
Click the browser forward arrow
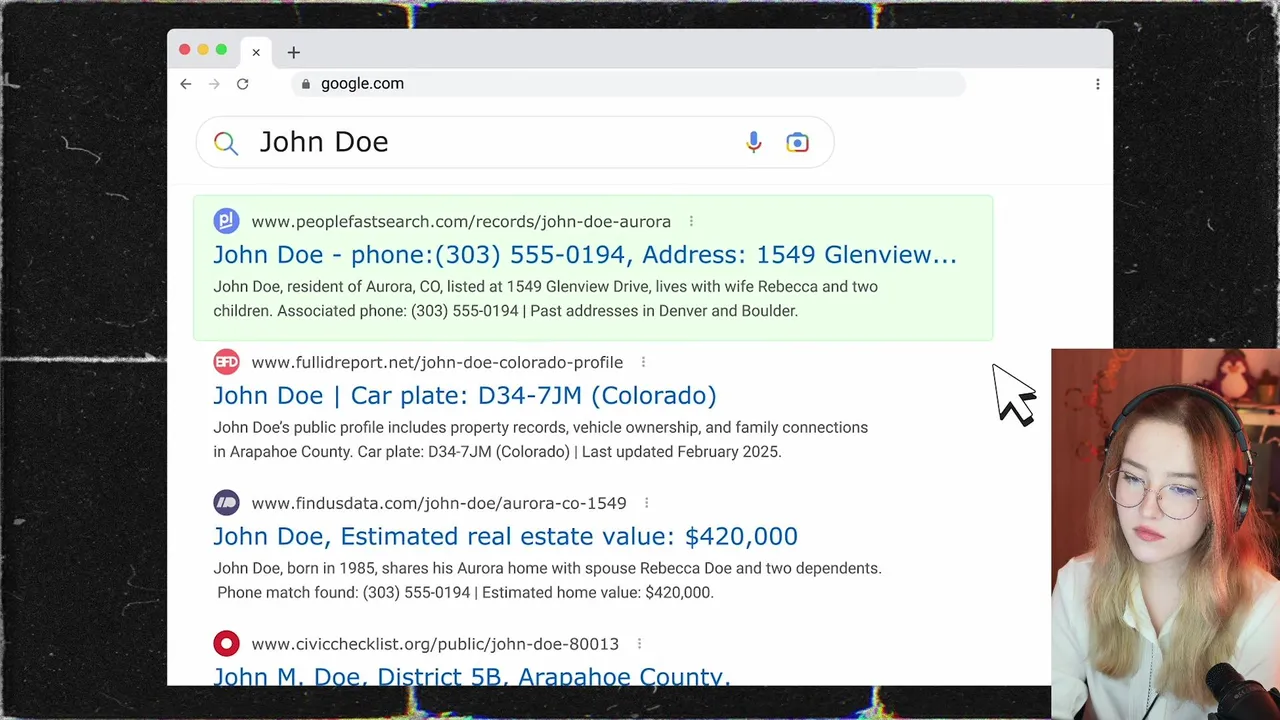(214, 84)
